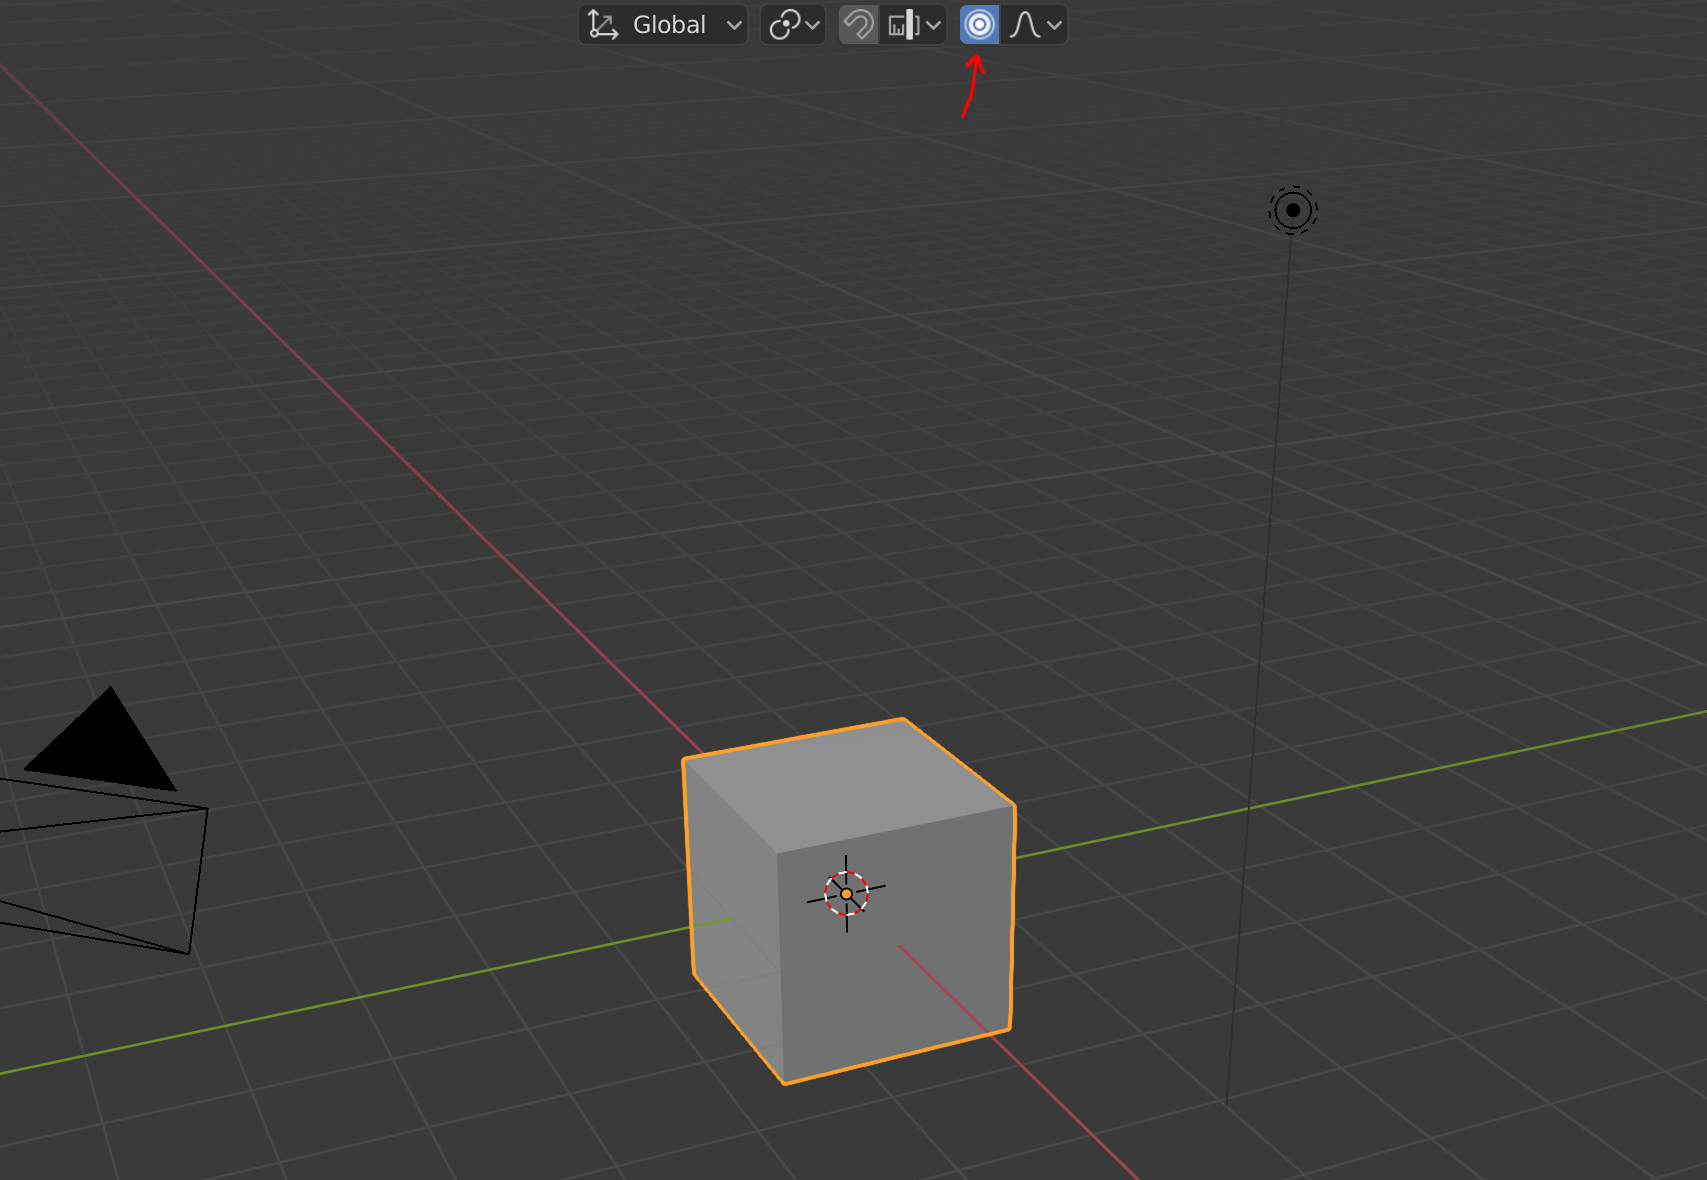Open the transform pivot point menu

794,25
